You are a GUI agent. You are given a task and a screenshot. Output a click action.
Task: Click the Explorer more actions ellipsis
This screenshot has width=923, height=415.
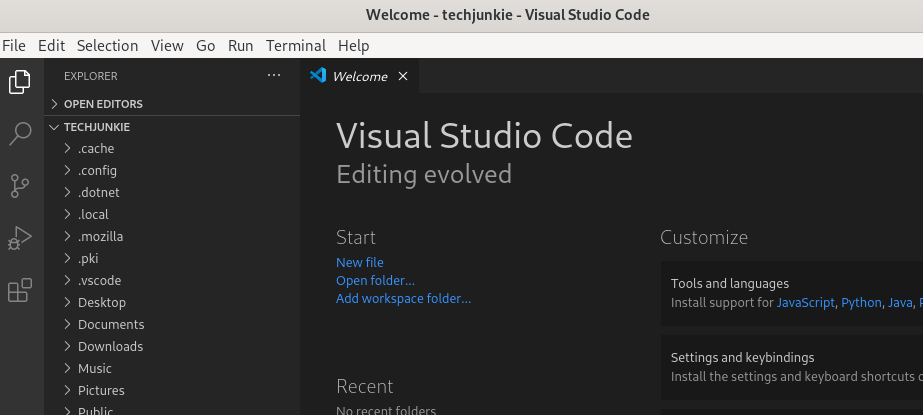(x=274, y=76)
